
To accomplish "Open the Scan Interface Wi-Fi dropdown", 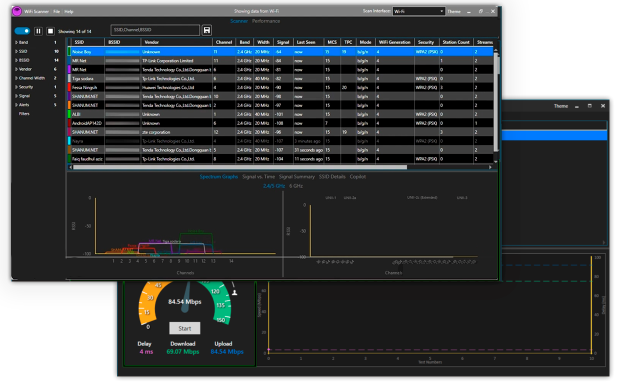I will pos(418,11).
